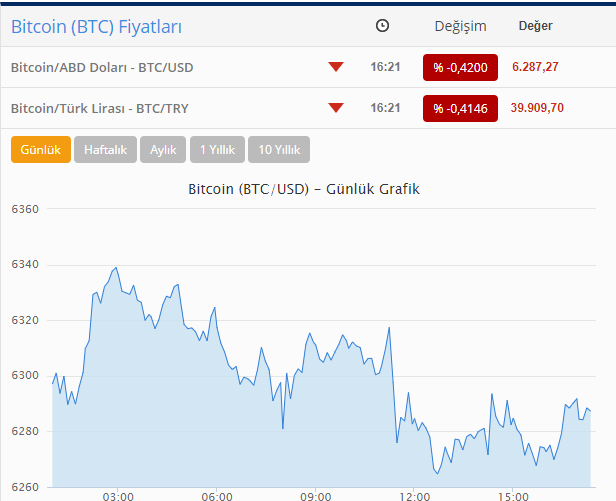Click the 6320 y-axis label

[25, 320]
